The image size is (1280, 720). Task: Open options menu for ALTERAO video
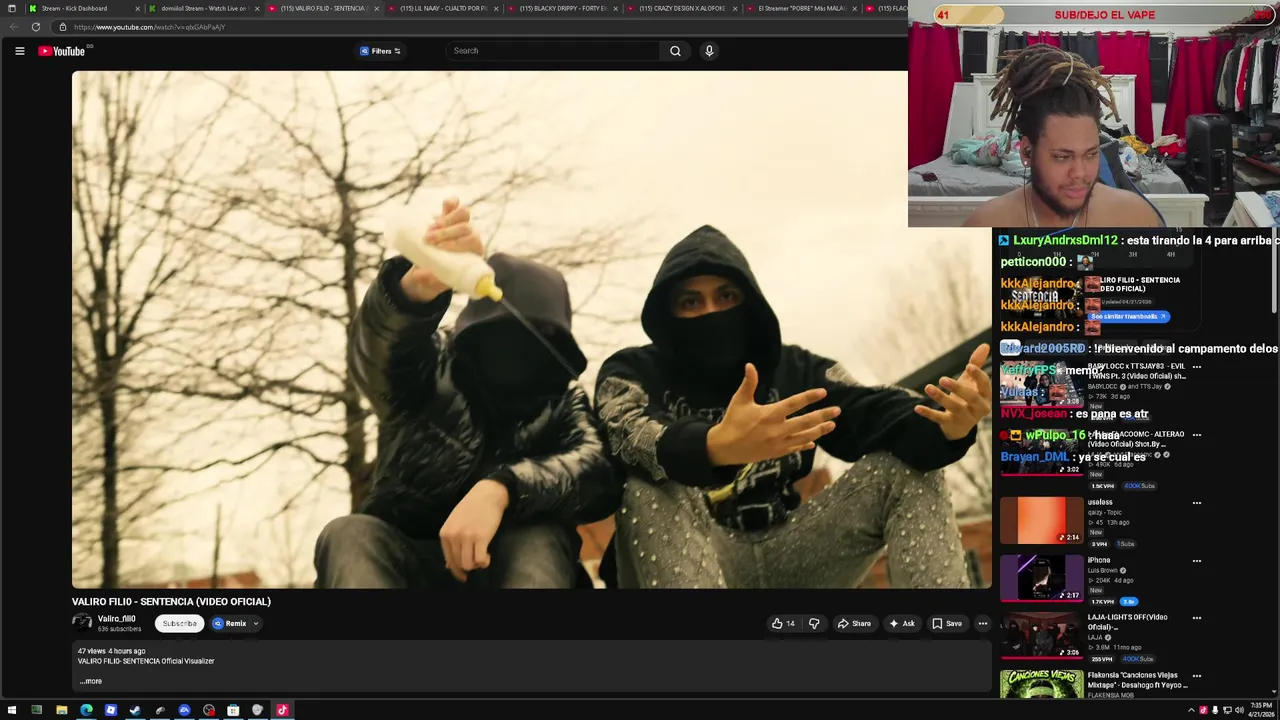point(1196,435)
